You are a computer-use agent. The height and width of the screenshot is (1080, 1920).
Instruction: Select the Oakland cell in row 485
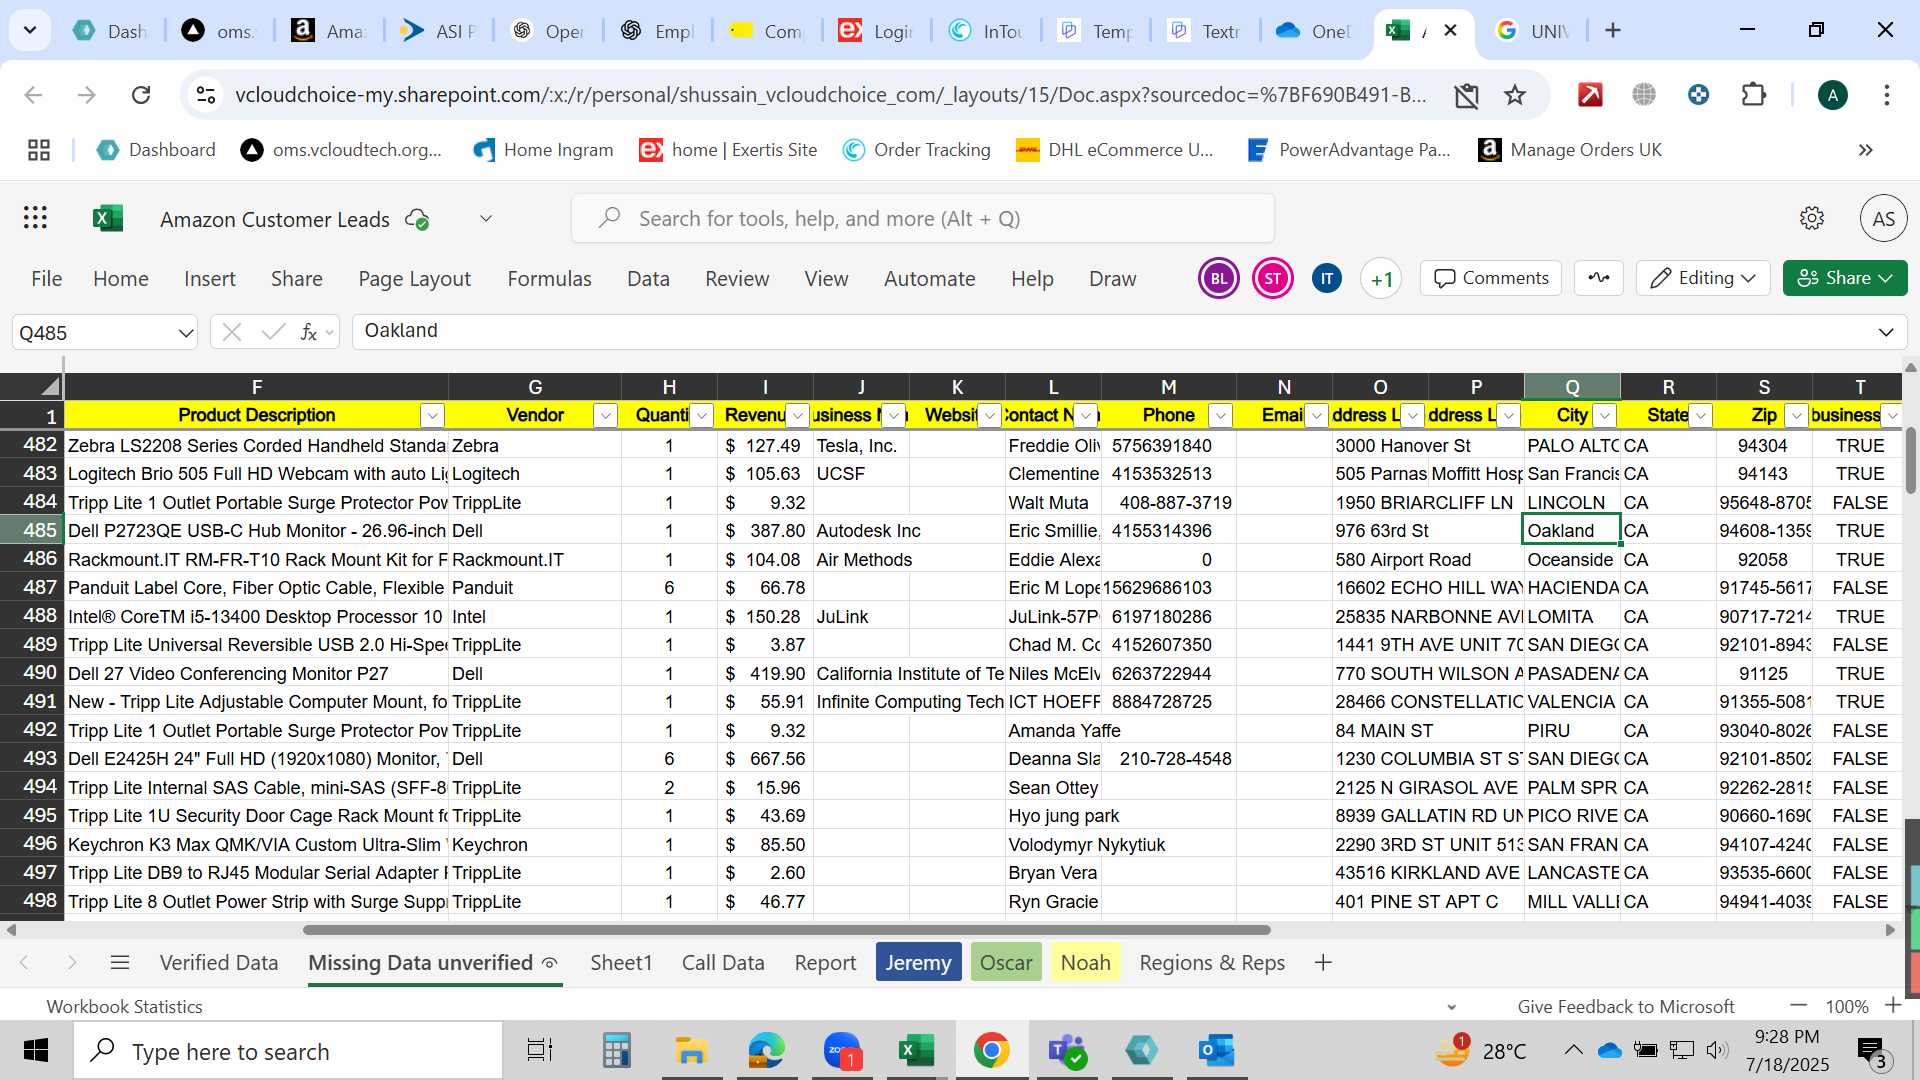pos(1571,531)
